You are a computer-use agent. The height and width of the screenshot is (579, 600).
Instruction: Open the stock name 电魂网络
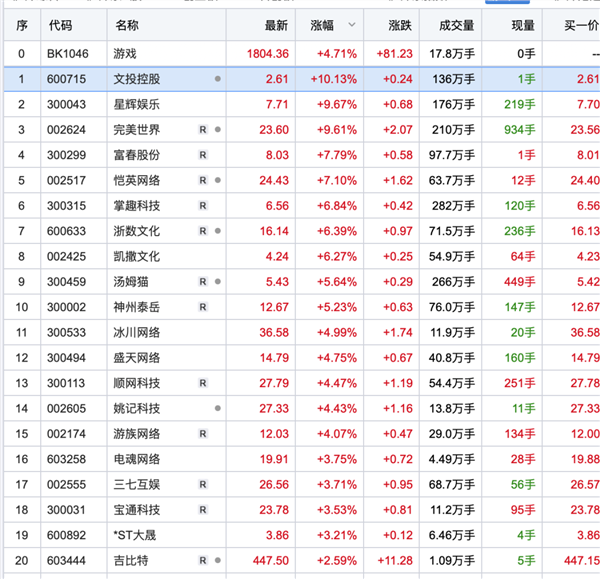pyautogui.click(x=137, y=460)
